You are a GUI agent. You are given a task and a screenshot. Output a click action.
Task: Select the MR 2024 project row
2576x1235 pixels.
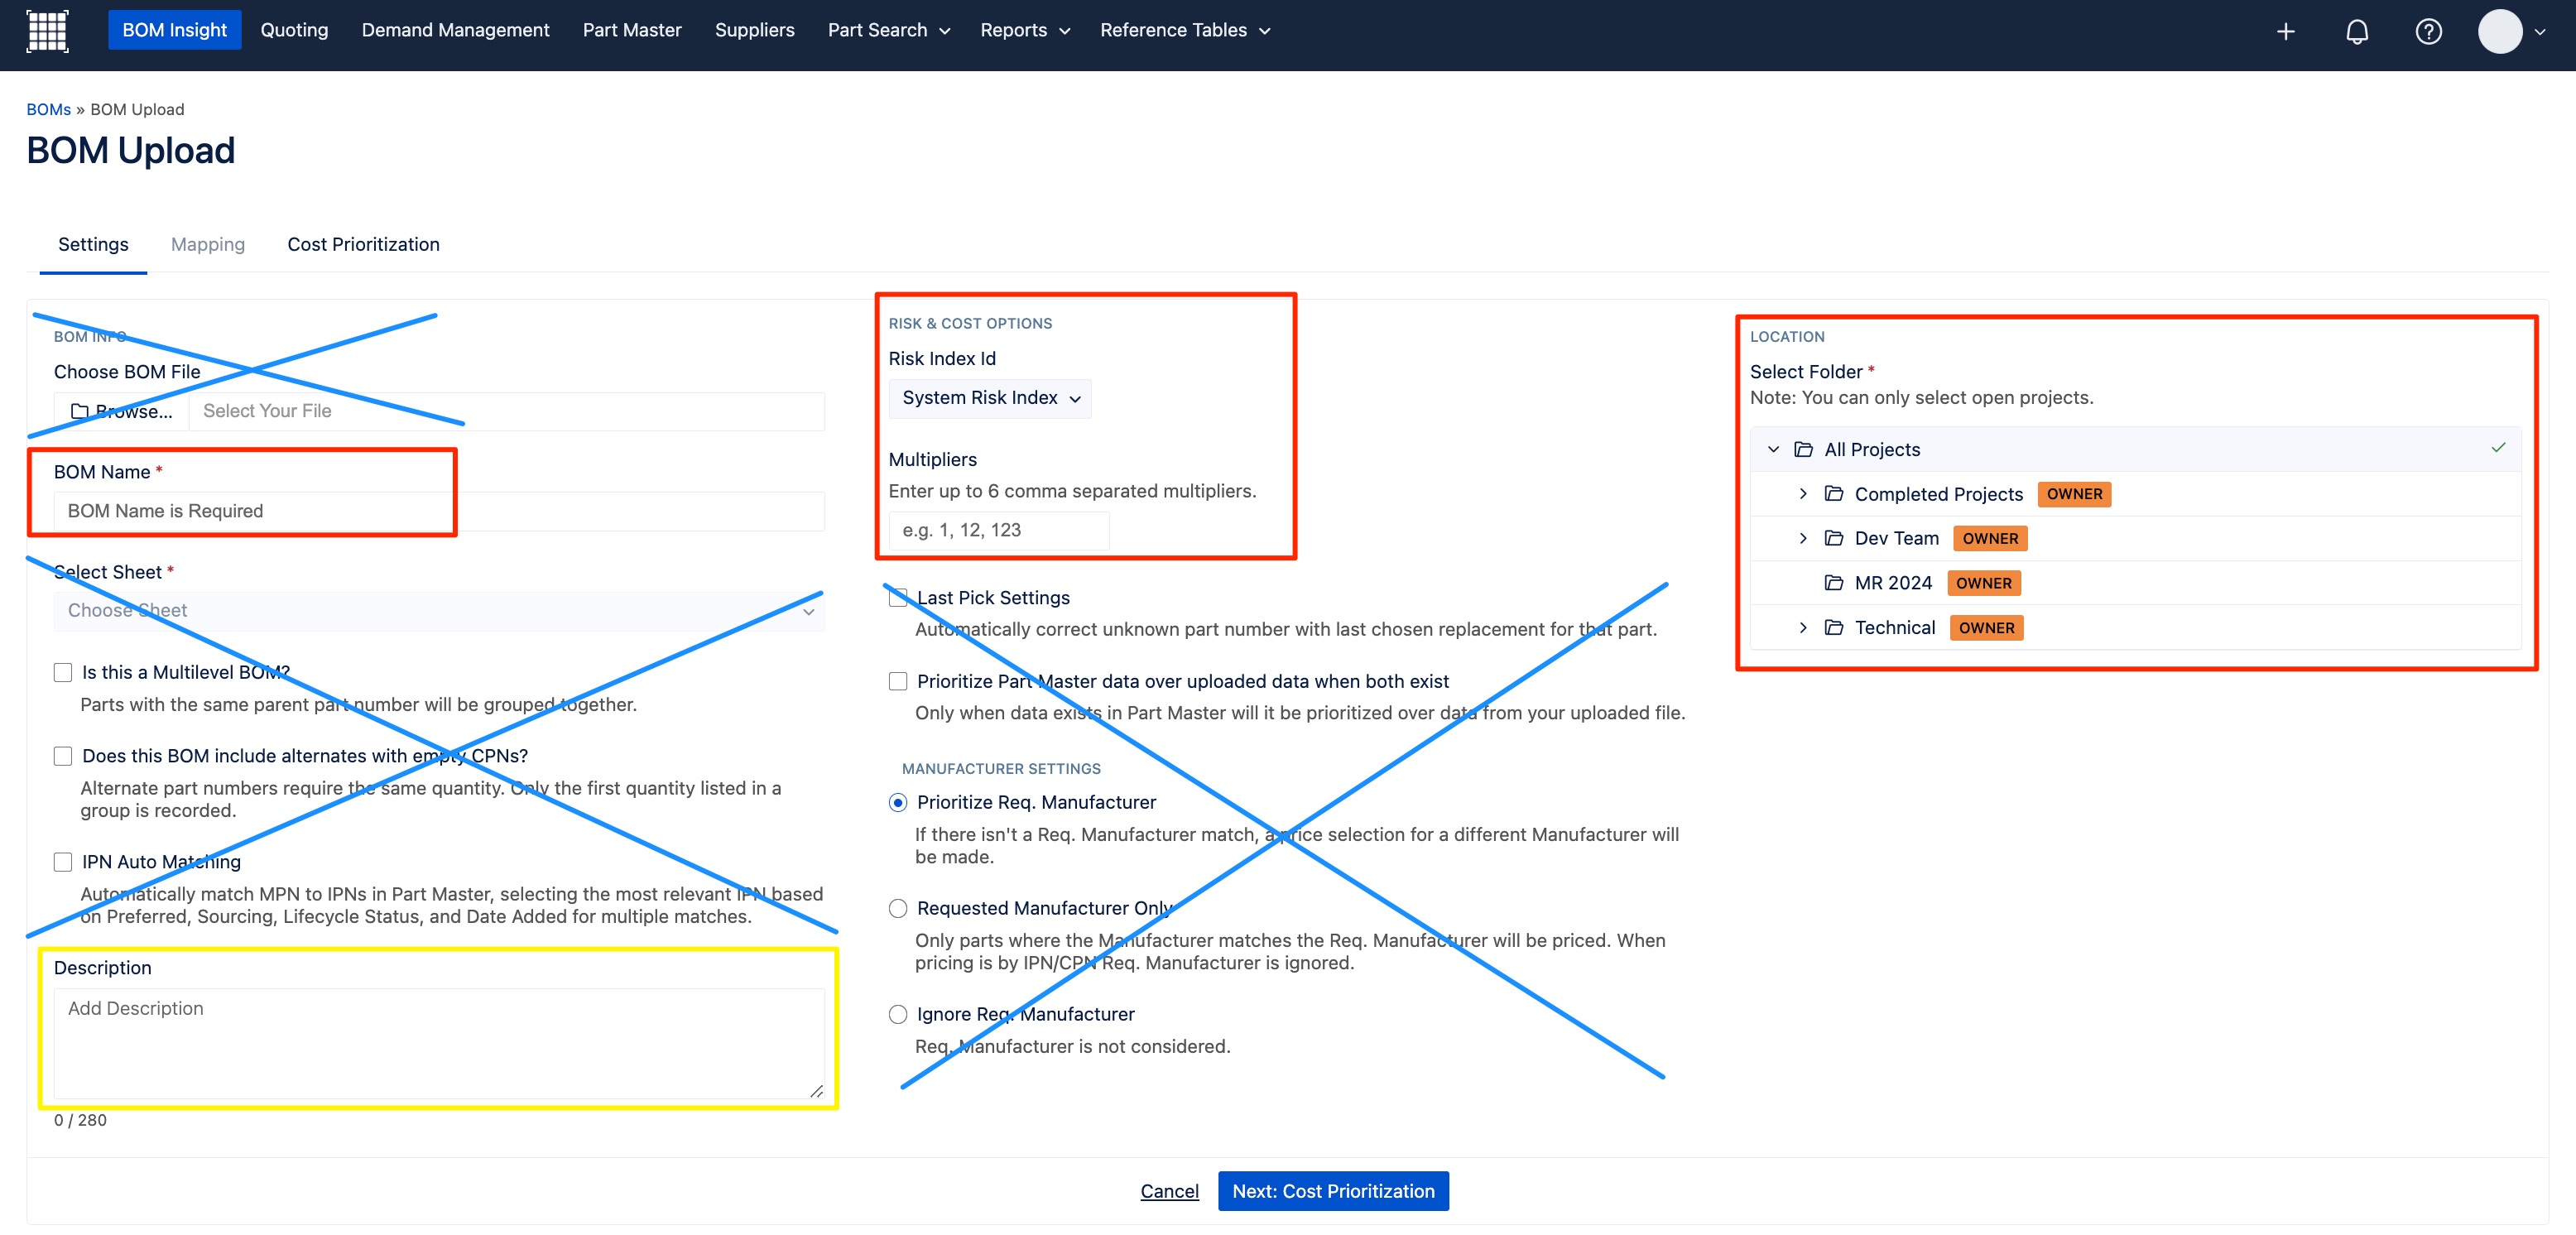pos(2135,583)
